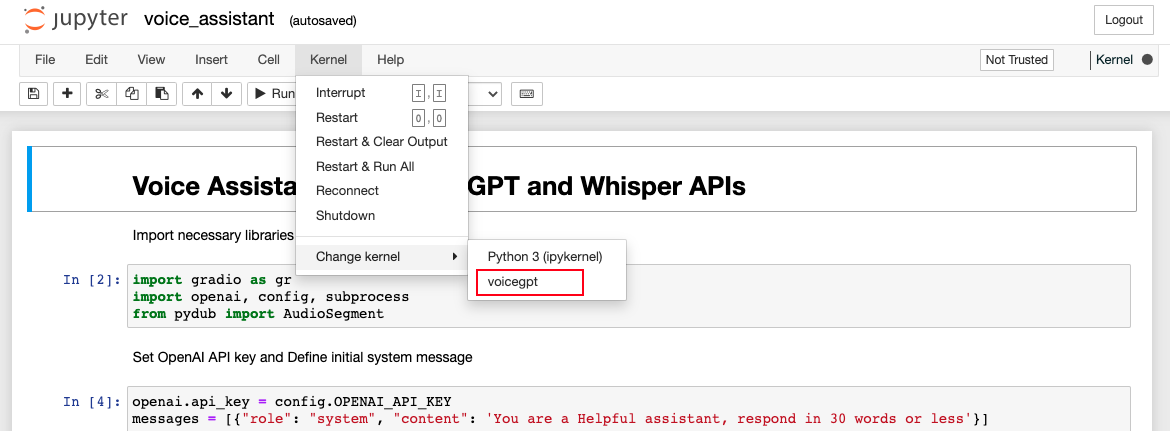Select Restart & Run All
The height and width of the screenshot is (431, 1170).
(x=382, y=166)
